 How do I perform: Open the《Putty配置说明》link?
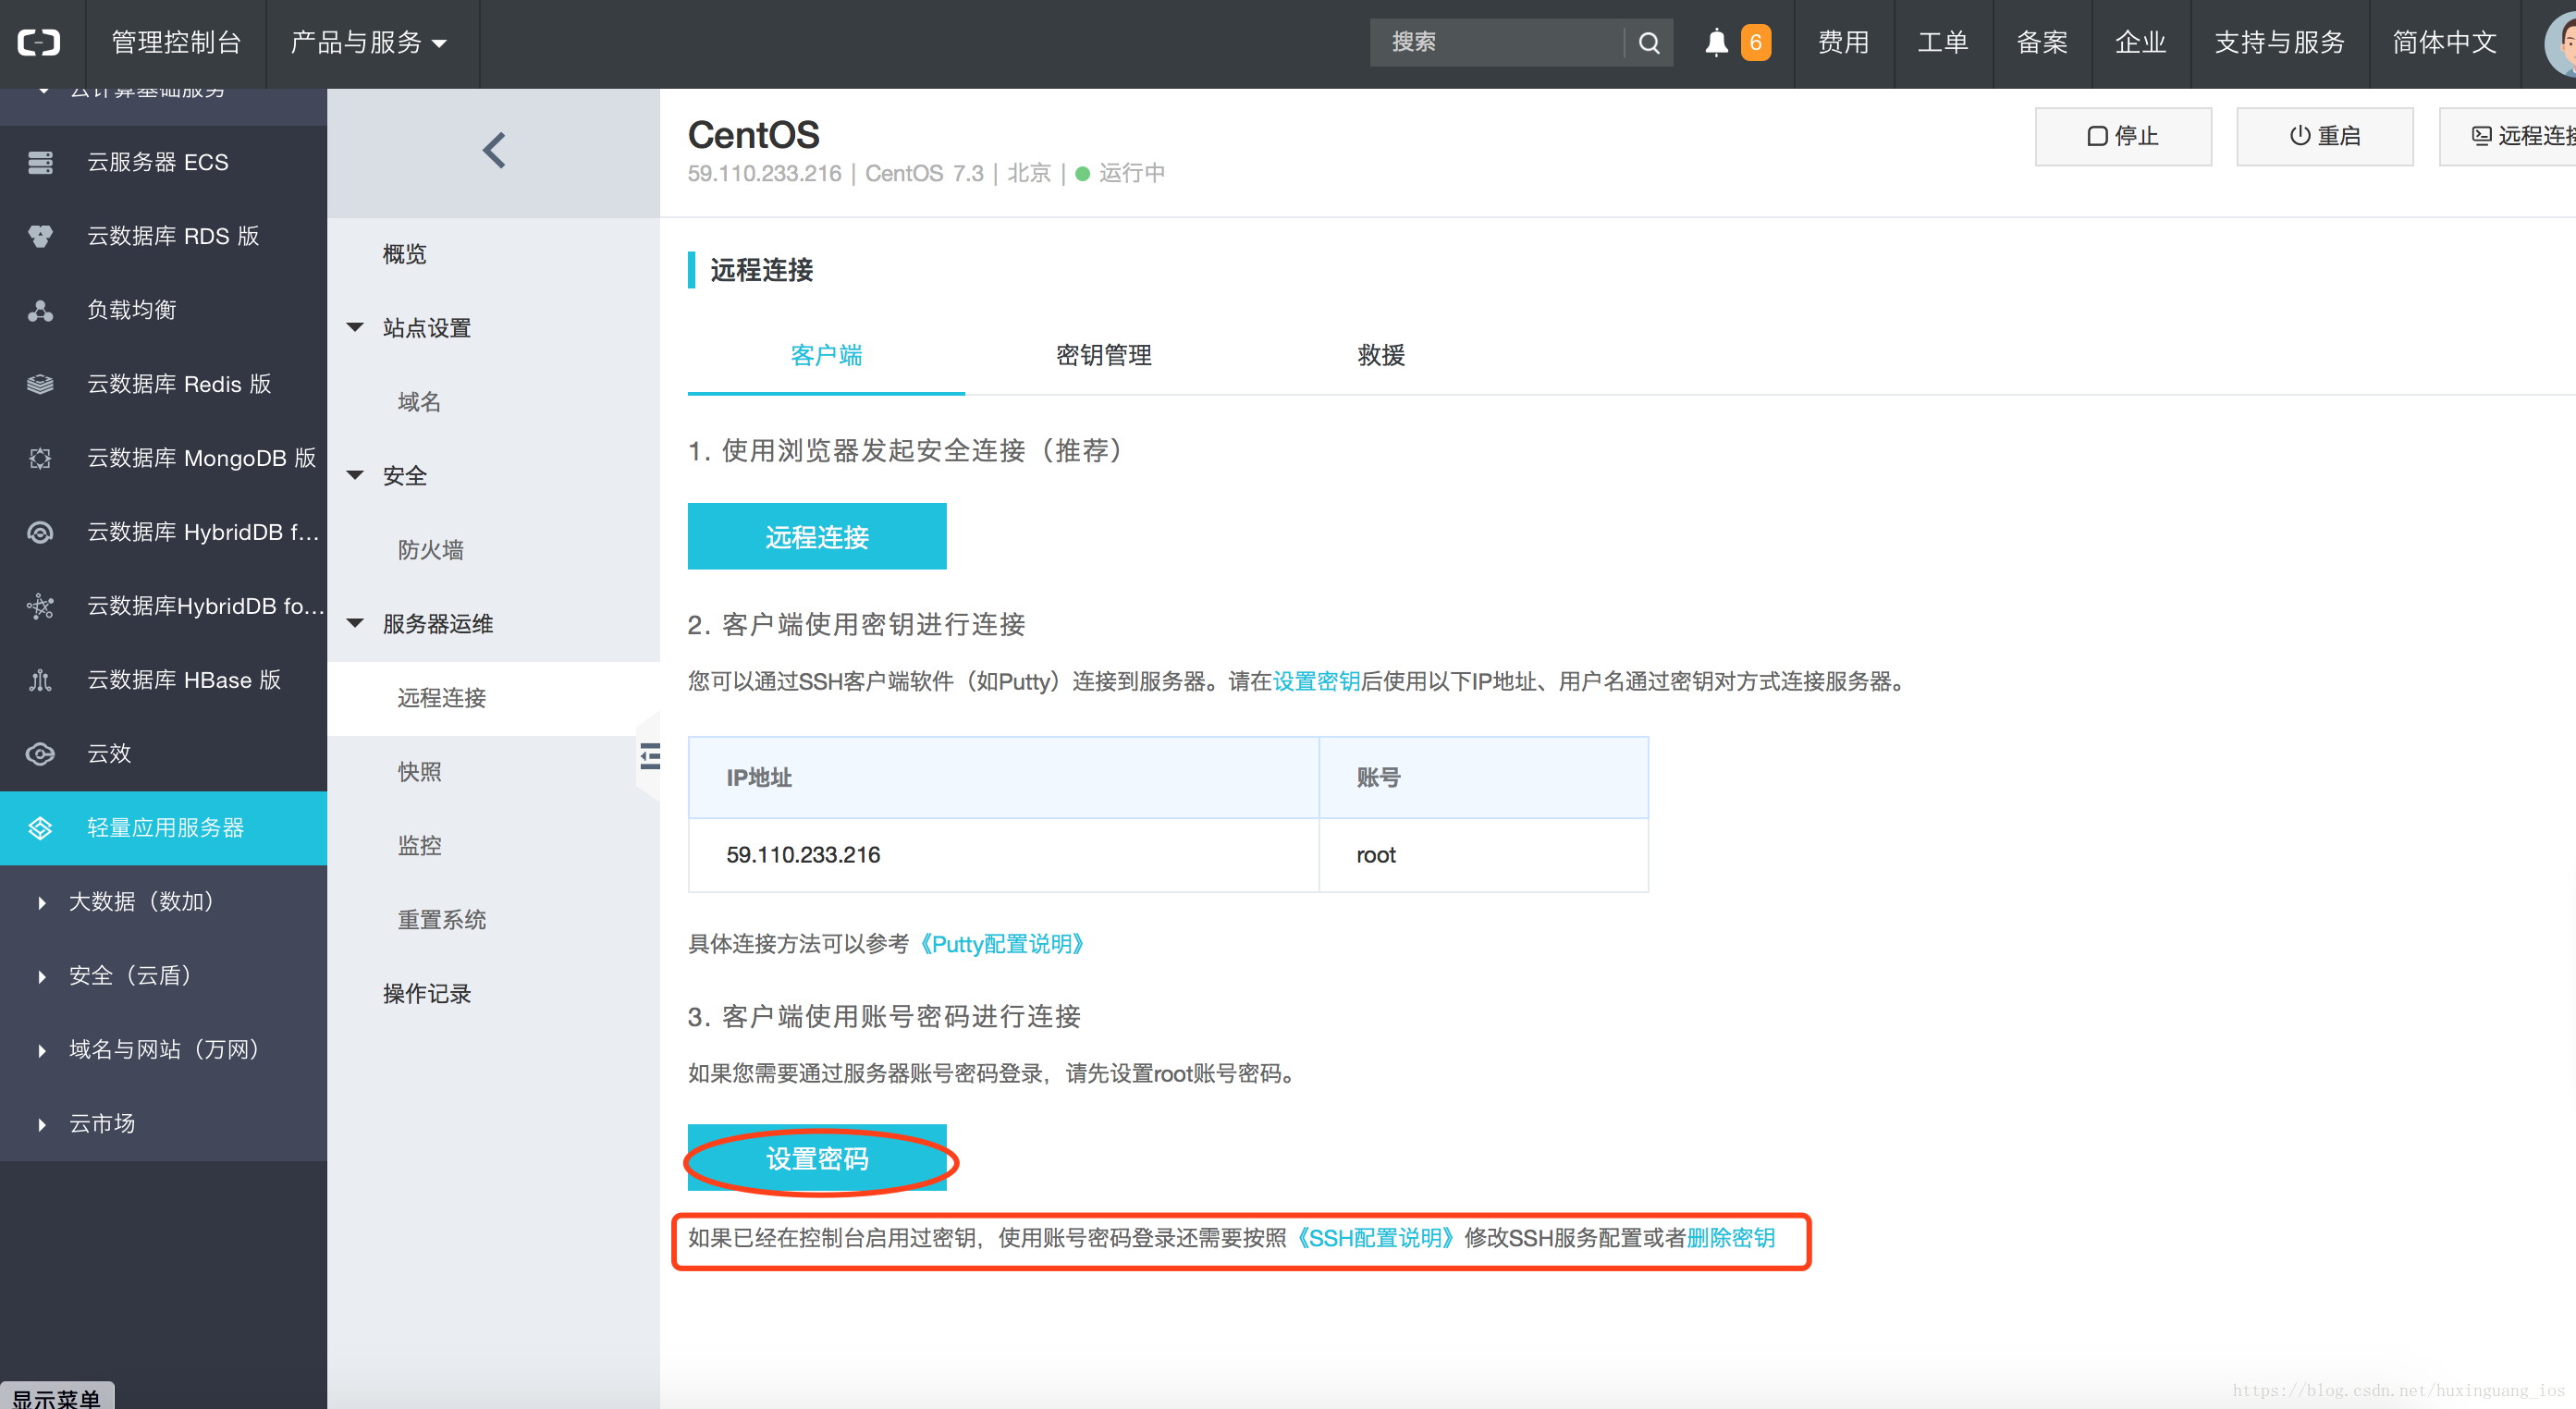pos(1001,944)
